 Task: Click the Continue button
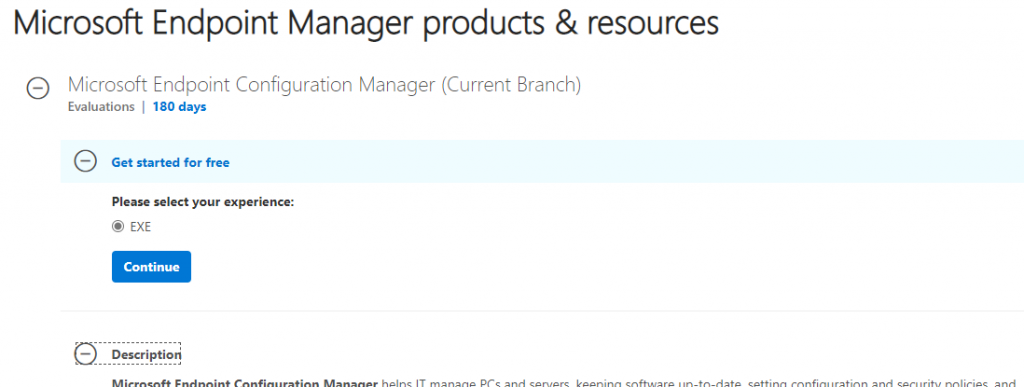(x=152, y=267)
